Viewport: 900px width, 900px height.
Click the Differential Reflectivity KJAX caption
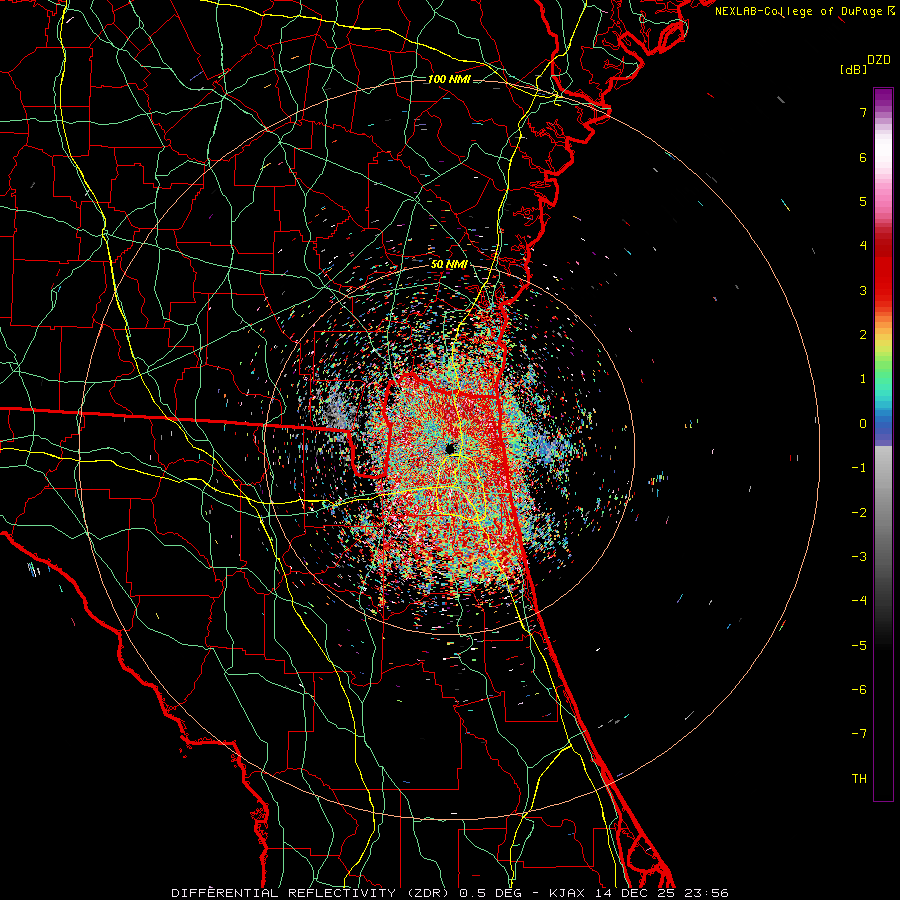coord(450,893)
